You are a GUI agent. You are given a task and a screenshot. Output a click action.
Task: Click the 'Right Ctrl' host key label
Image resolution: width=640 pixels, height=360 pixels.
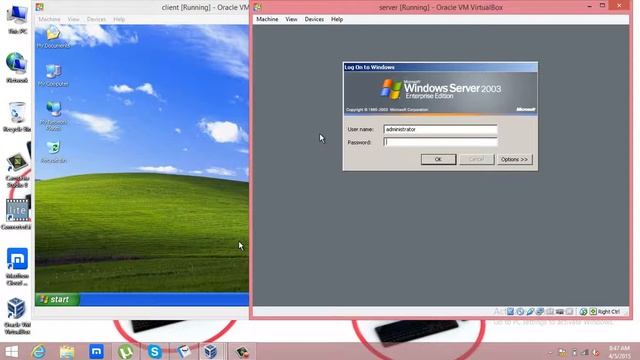click(609, 311)
